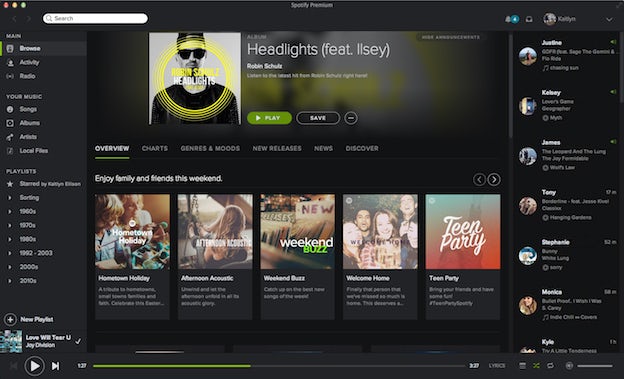
Task: Open the Teen Party playlist cover
Action: pos(463,232)
